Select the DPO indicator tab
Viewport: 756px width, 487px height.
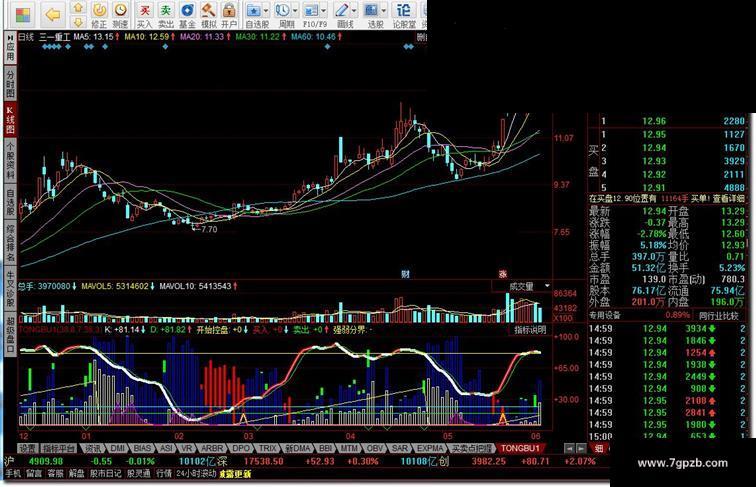(241, 448)
